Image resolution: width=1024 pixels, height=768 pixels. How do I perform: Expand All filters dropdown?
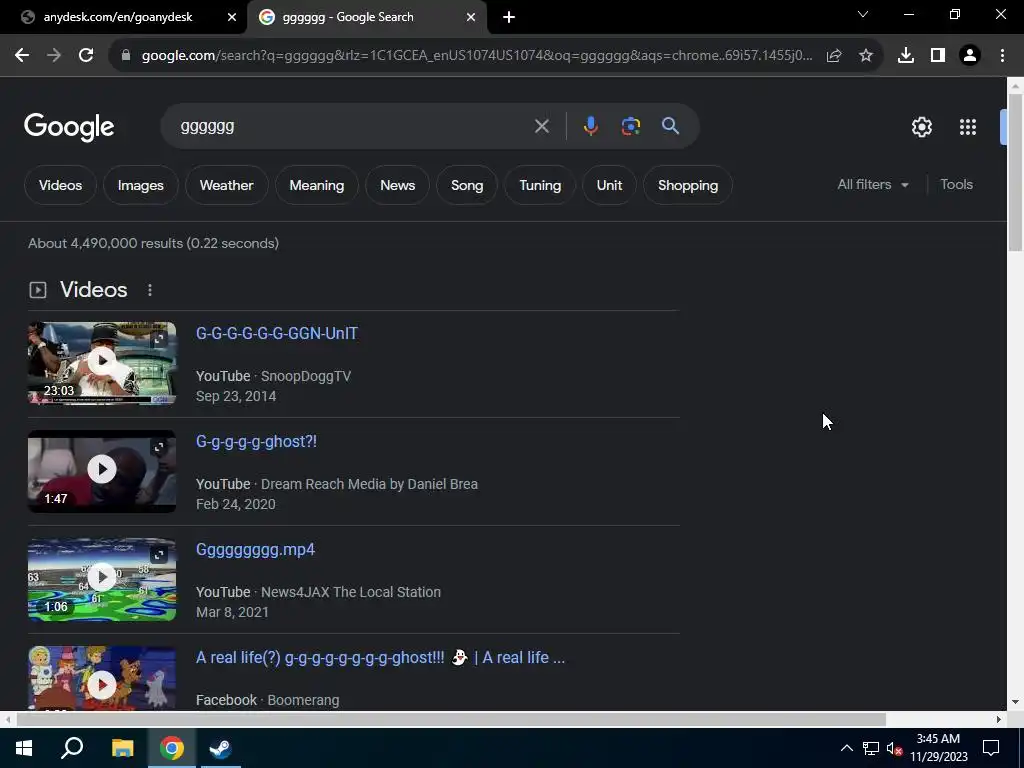(873, 185)
